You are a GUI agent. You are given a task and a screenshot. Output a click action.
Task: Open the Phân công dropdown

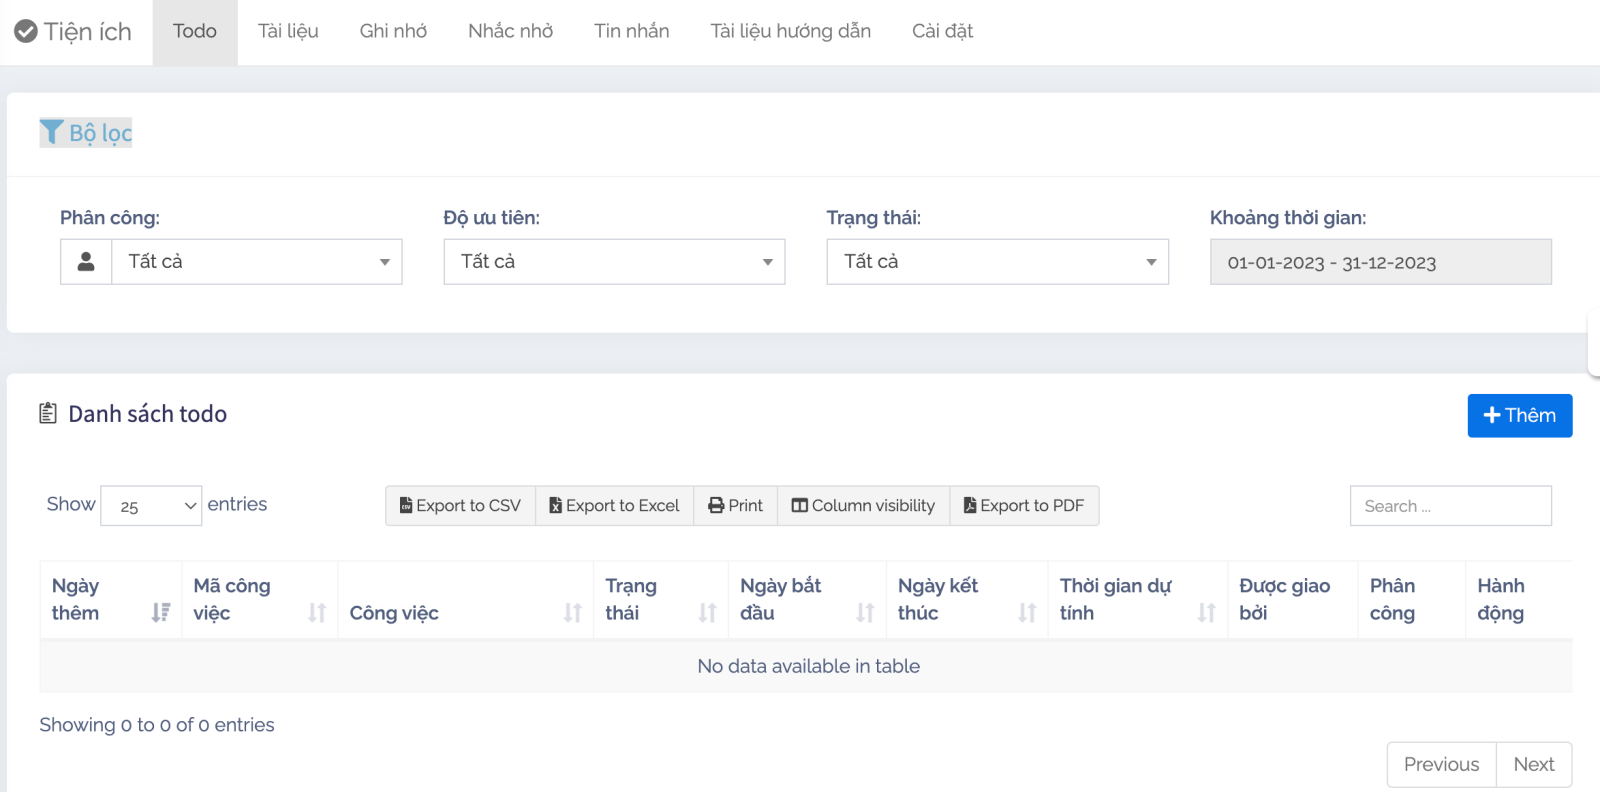click(257, 262)
